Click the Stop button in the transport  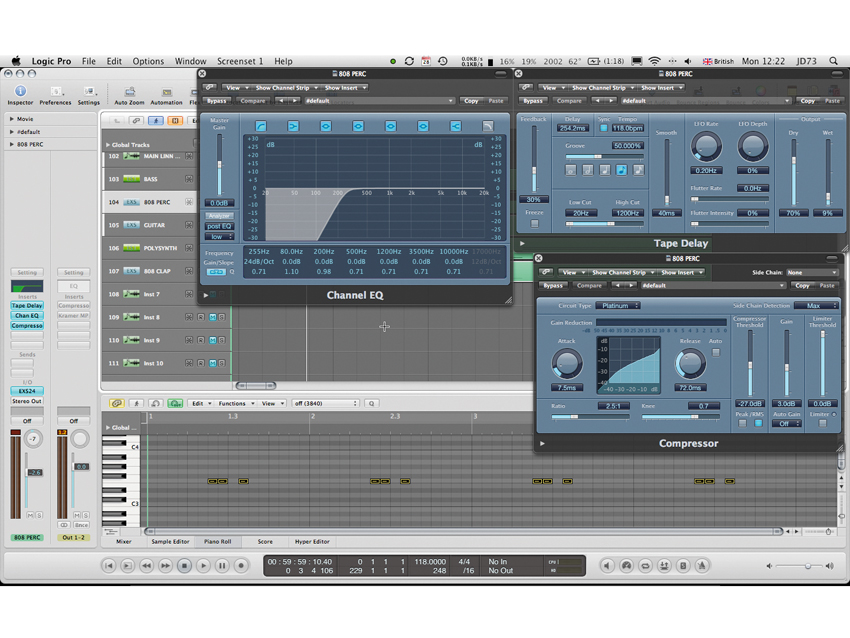tap(184, 566)
